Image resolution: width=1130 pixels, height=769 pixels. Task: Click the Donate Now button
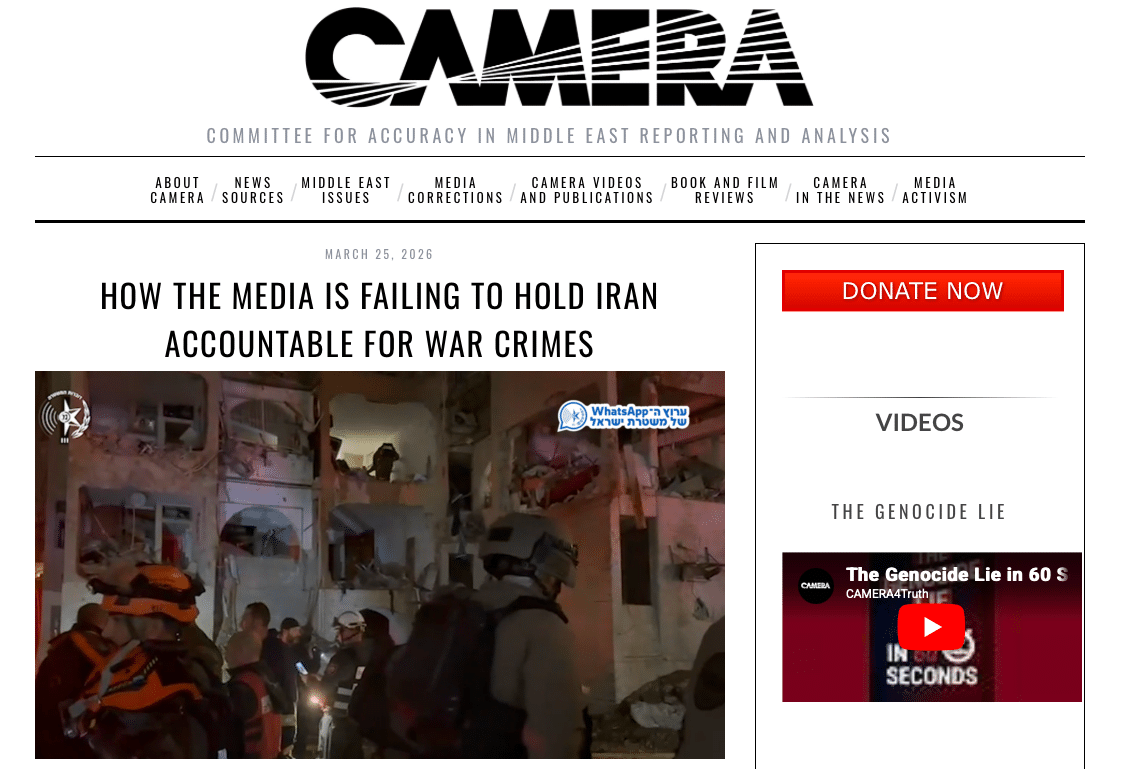922,290
